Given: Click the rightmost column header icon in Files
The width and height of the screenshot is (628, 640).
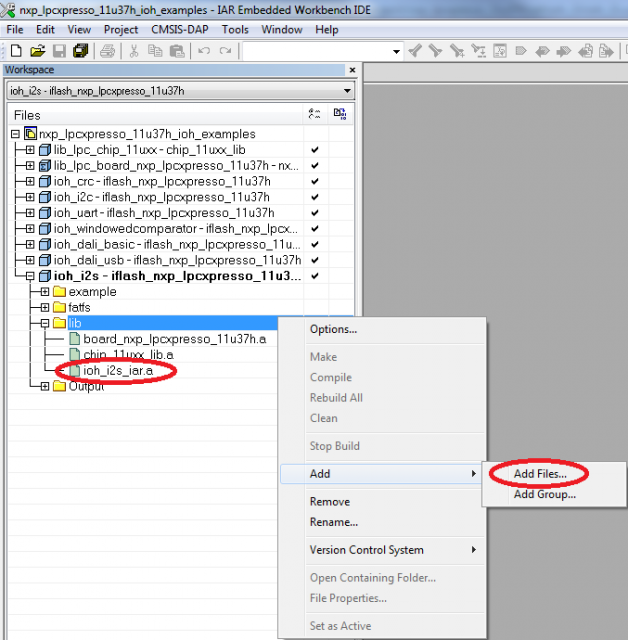Looking at the screenshot, I should point(340,114).
